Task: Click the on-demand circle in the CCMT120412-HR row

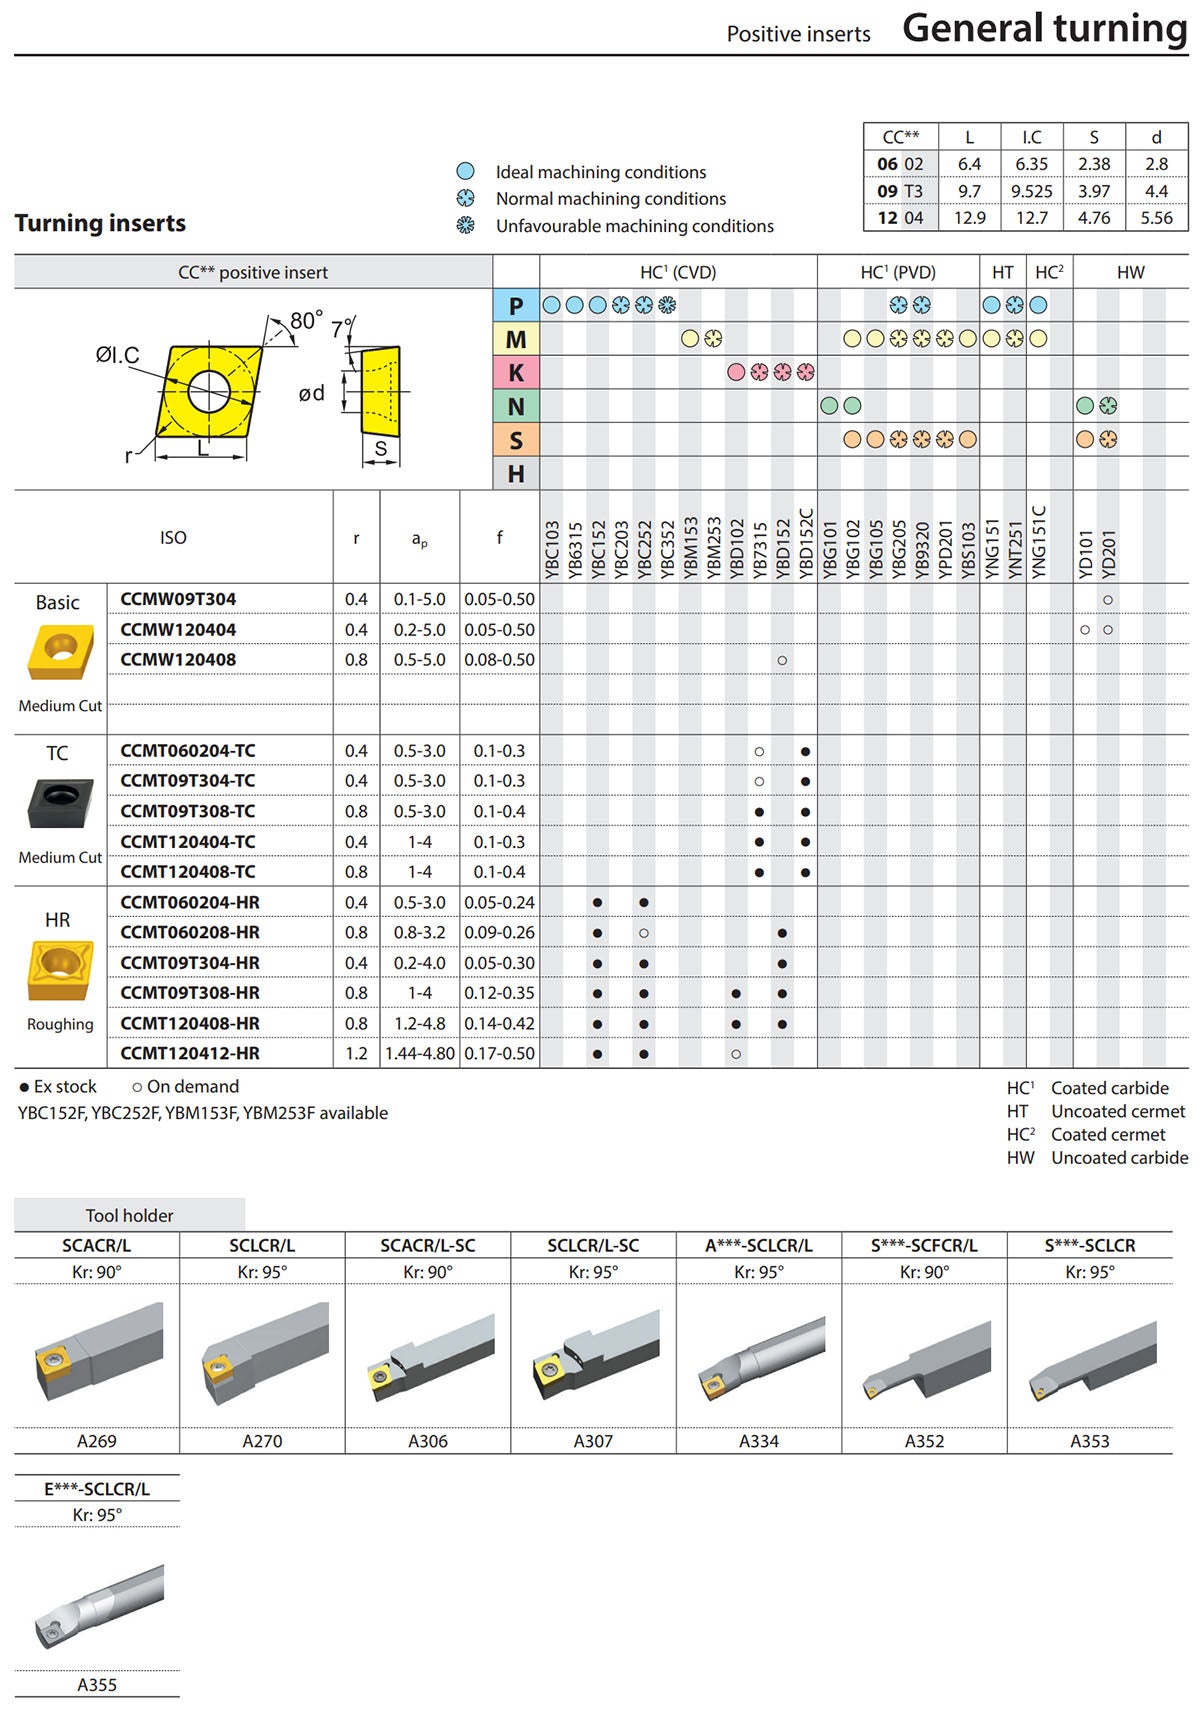Action: [736, 1054]
